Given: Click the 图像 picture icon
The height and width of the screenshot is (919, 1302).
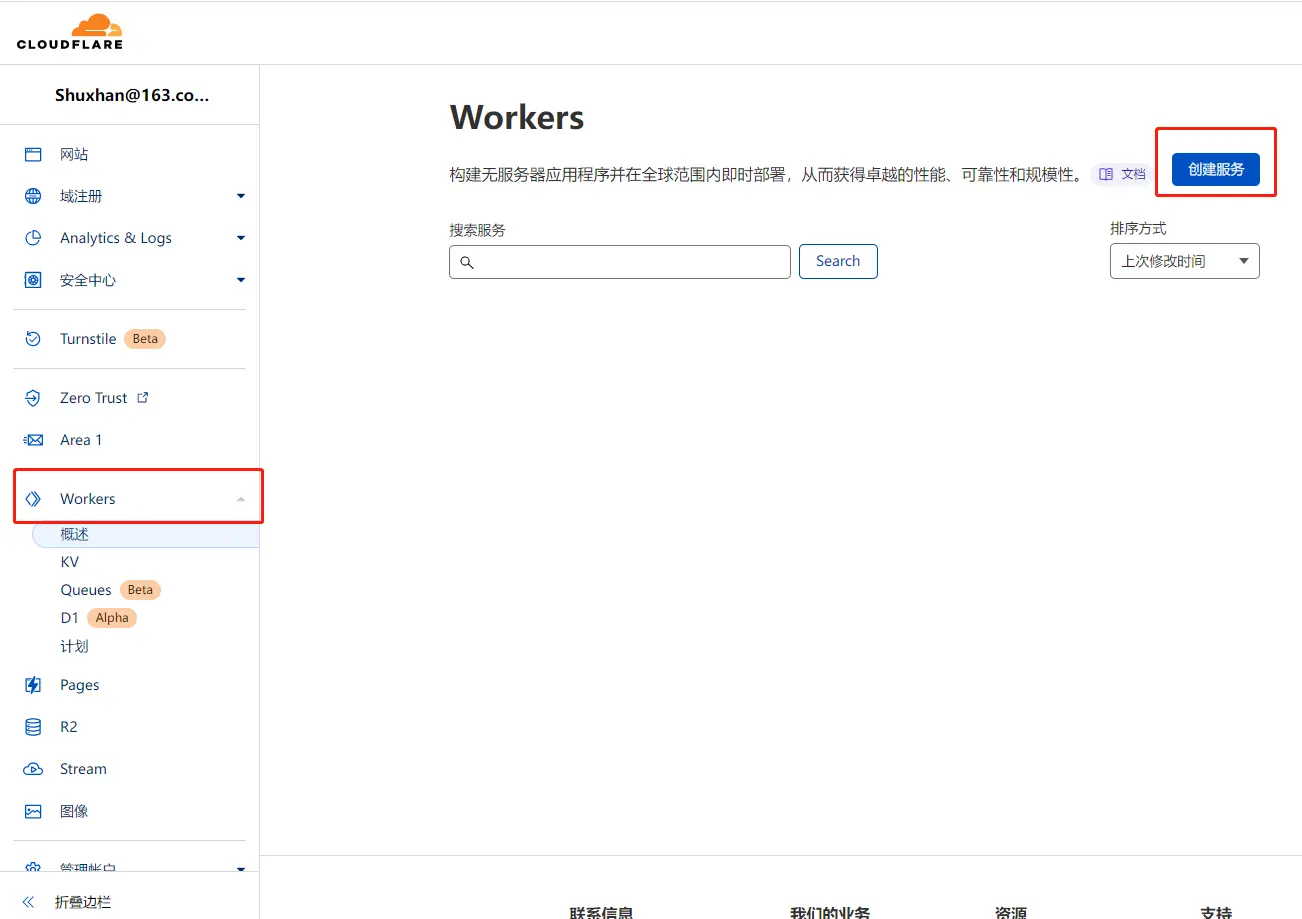Looking at the screenshot, I should [x=33, y=811].
